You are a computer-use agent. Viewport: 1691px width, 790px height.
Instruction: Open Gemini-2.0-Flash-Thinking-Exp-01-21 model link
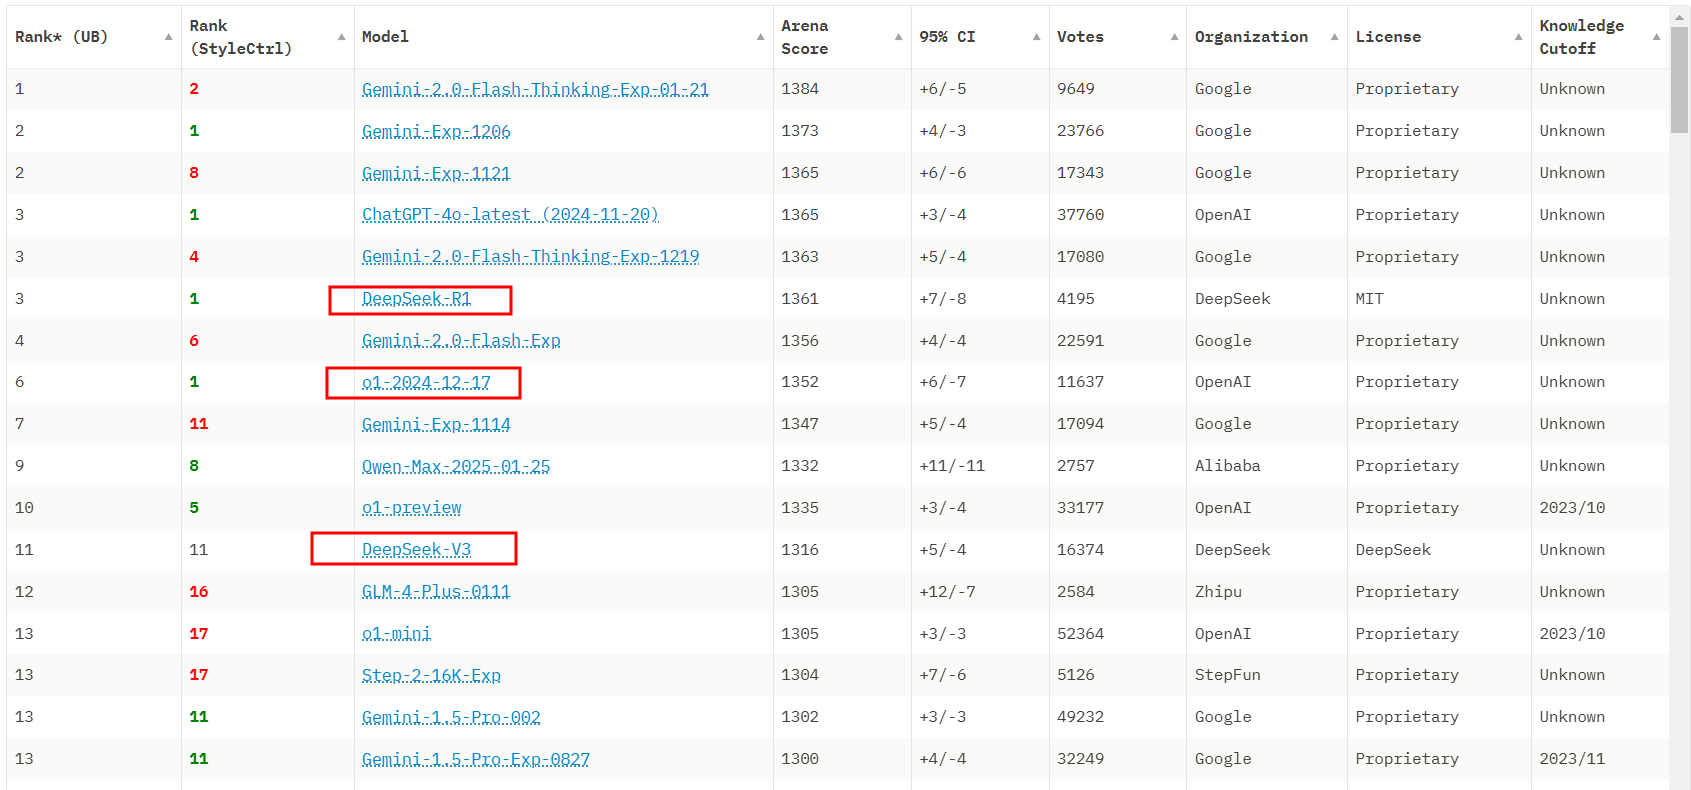[x=535, y=90]
